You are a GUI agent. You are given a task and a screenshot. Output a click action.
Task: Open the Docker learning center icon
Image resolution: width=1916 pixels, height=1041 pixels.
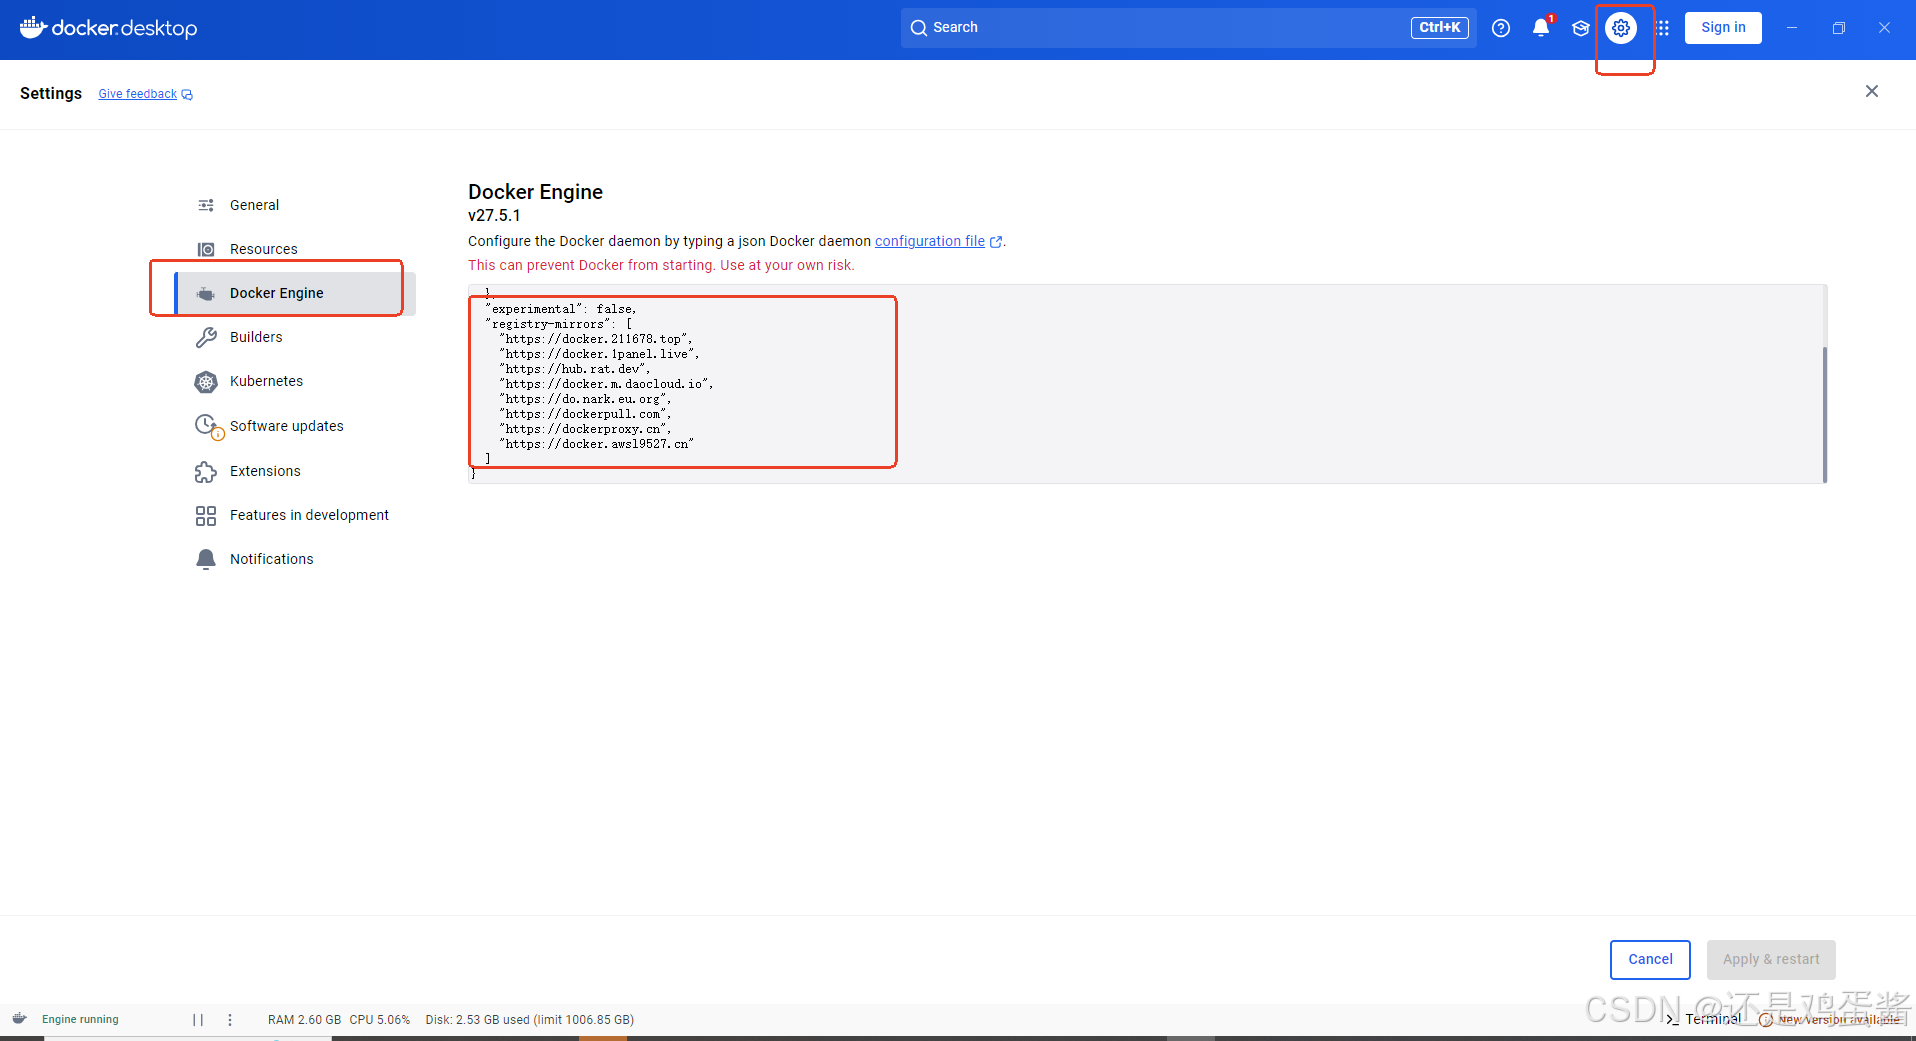pyautogui.click(x=1581, y=27)
